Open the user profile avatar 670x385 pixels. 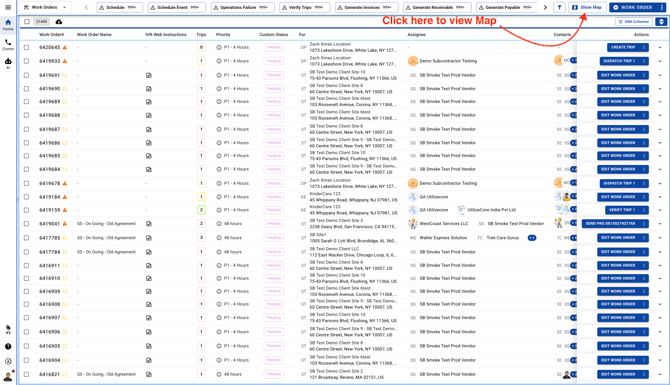8,376
